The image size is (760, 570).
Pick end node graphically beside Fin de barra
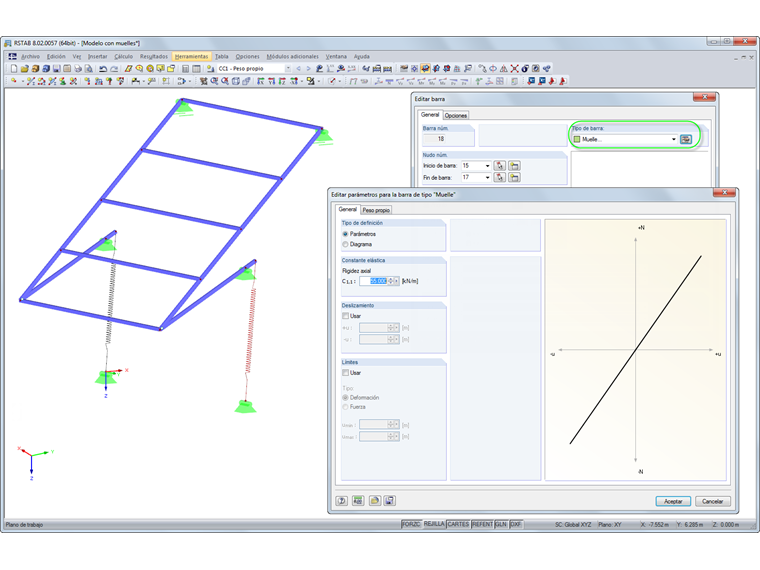click(499, 177)
